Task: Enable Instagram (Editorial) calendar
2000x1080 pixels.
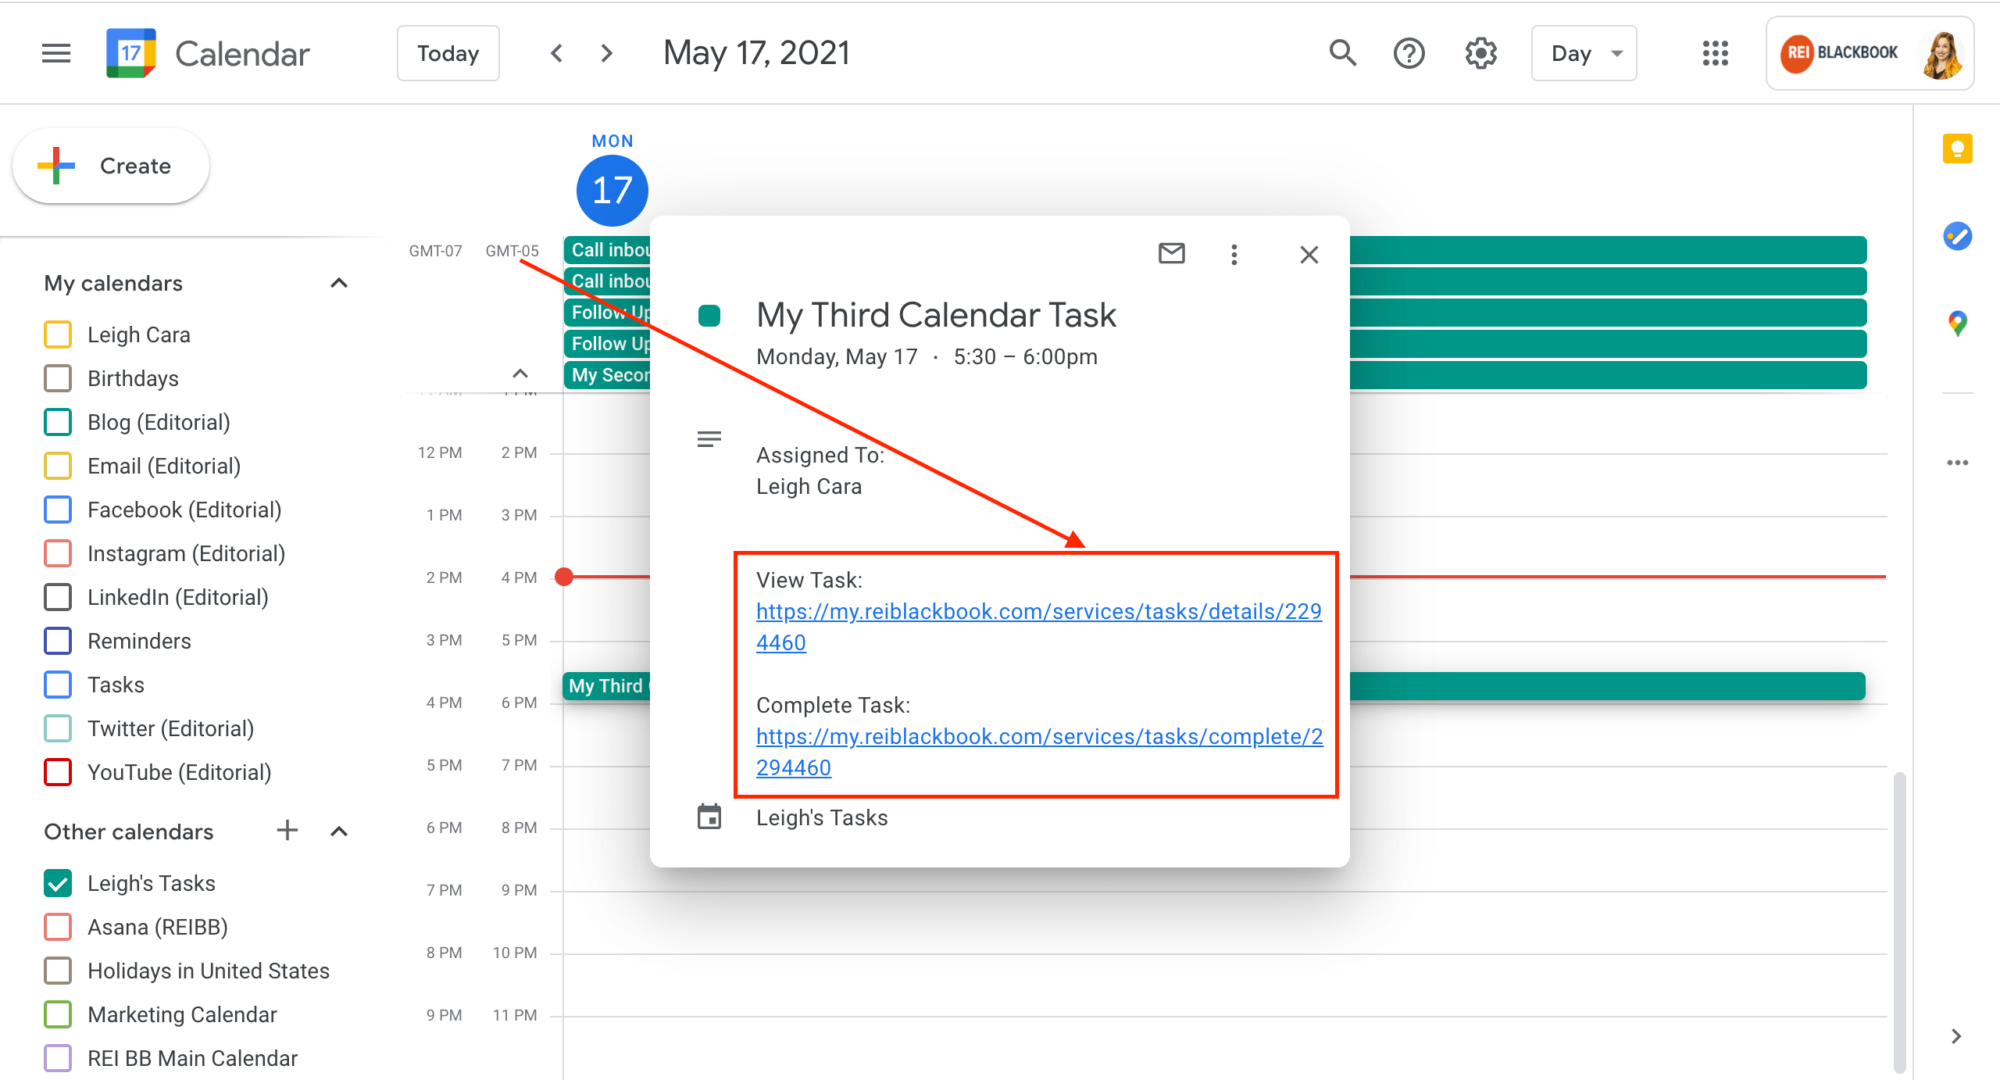Action: click(58, 553)
